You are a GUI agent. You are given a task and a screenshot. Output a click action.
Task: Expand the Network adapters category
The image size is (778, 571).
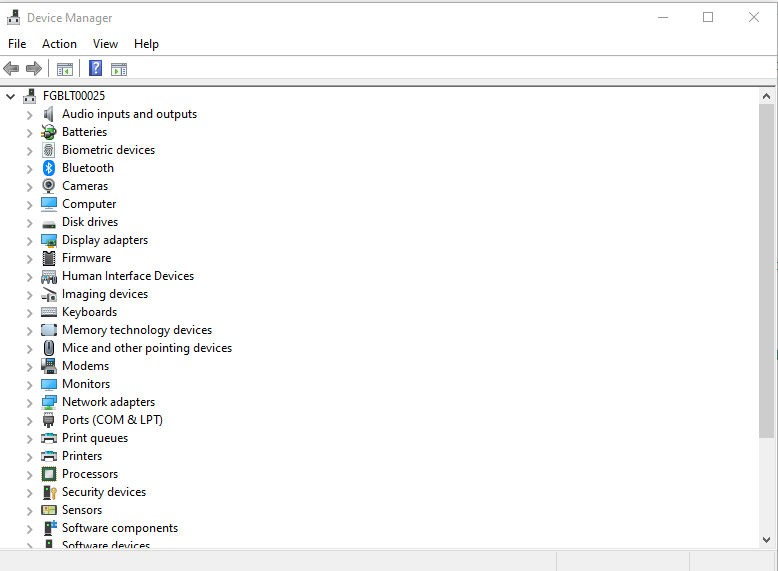29,403
